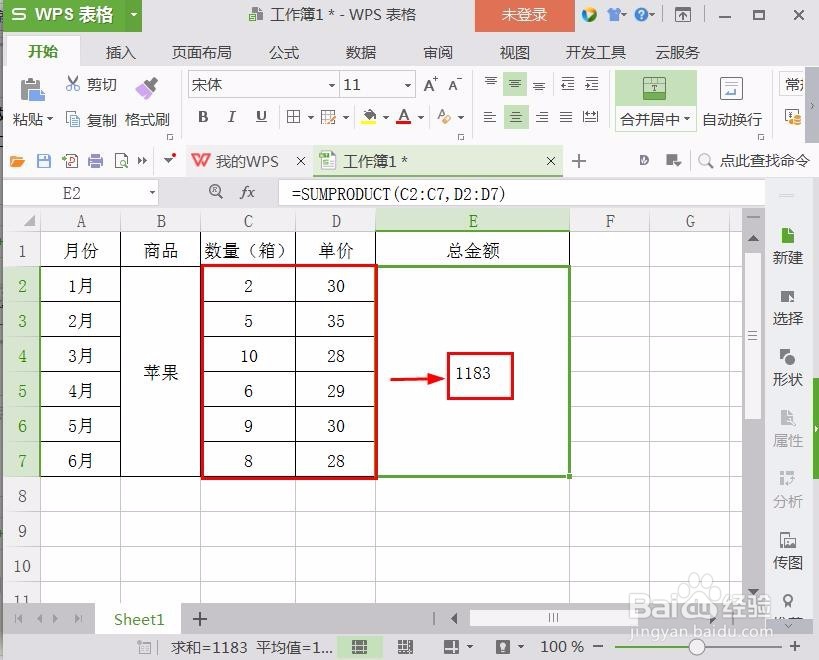Image resolution: width=819 pixels, height=660 pixels.
Task: Toggle italic formatting
Action: [230, 117]
